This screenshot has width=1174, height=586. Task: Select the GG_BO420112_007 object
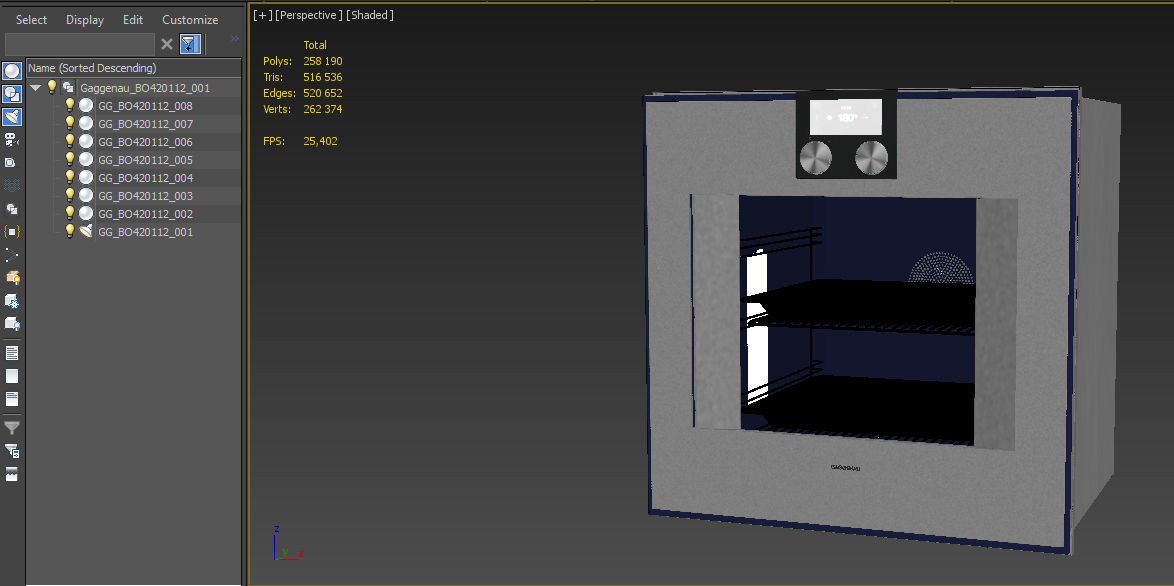145,123
